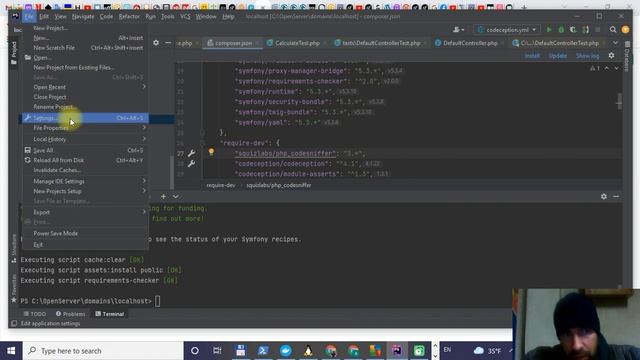Open the Structure tool window side tab
Viewport: 640px width, 360px height.
13,248
